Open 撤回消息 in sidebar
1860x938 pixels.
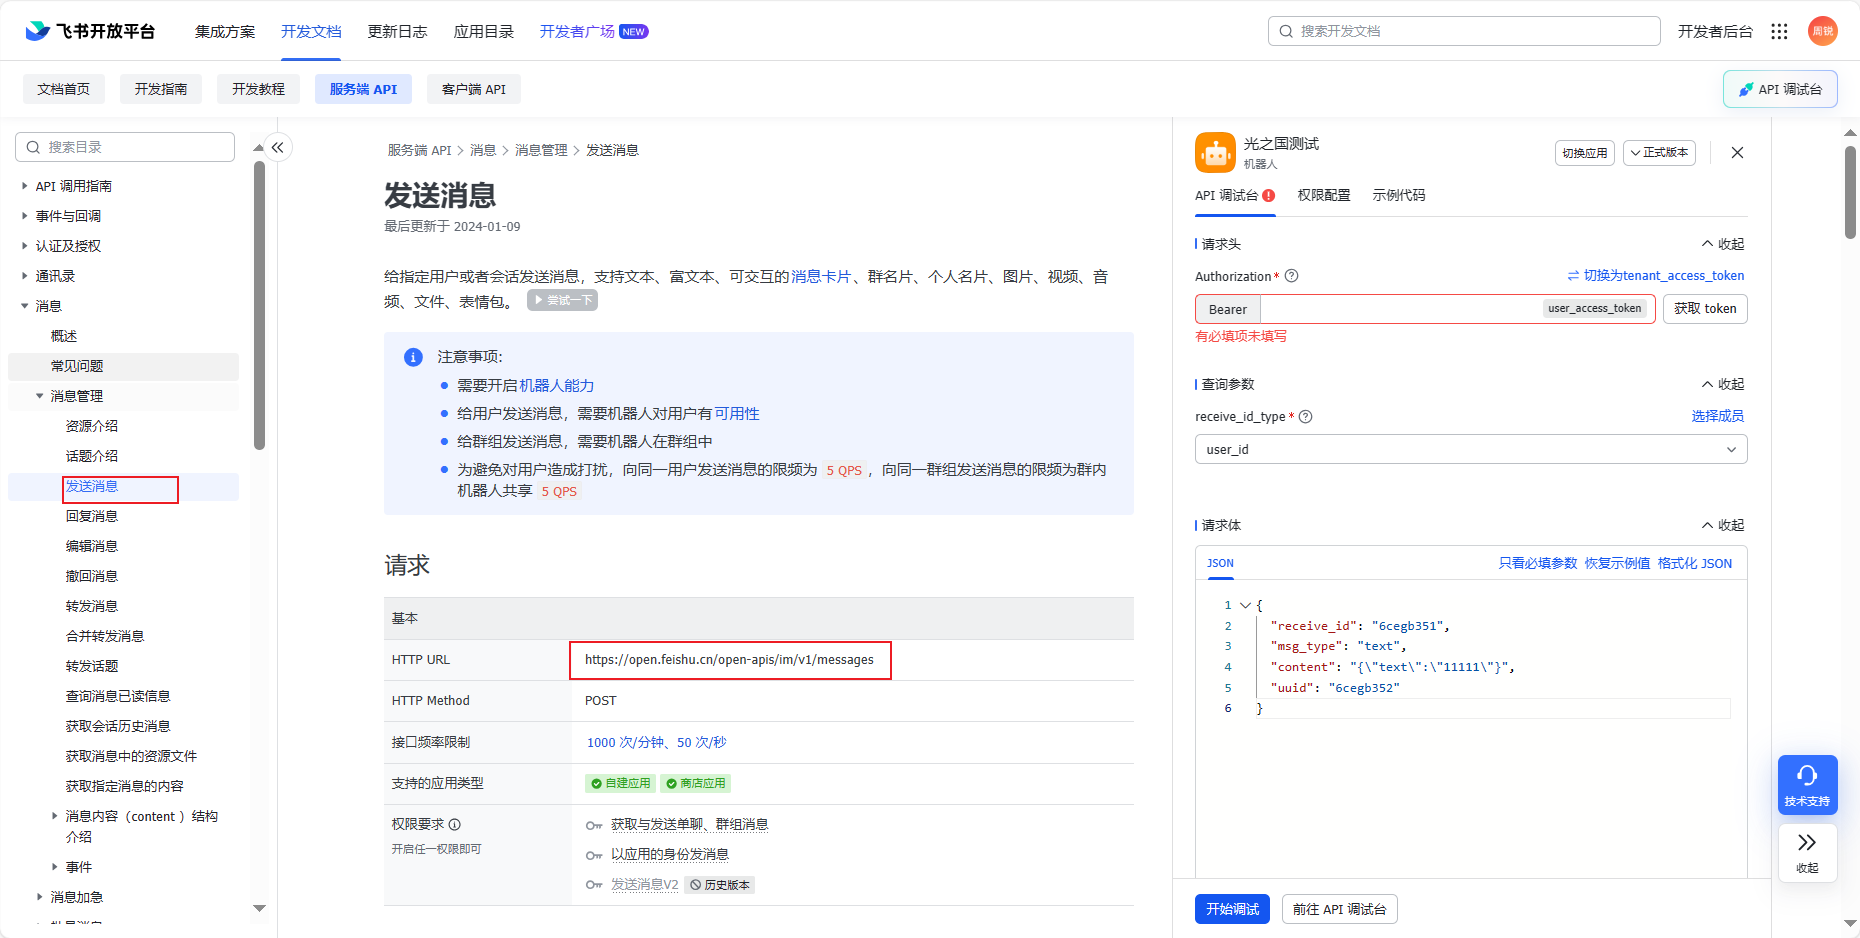(92, 576)
